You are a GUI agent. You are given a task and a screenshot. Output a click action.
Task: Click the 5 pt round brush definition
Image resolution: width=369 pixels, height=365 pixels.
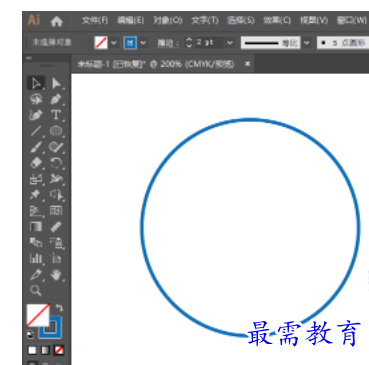[x=343, y=43]
